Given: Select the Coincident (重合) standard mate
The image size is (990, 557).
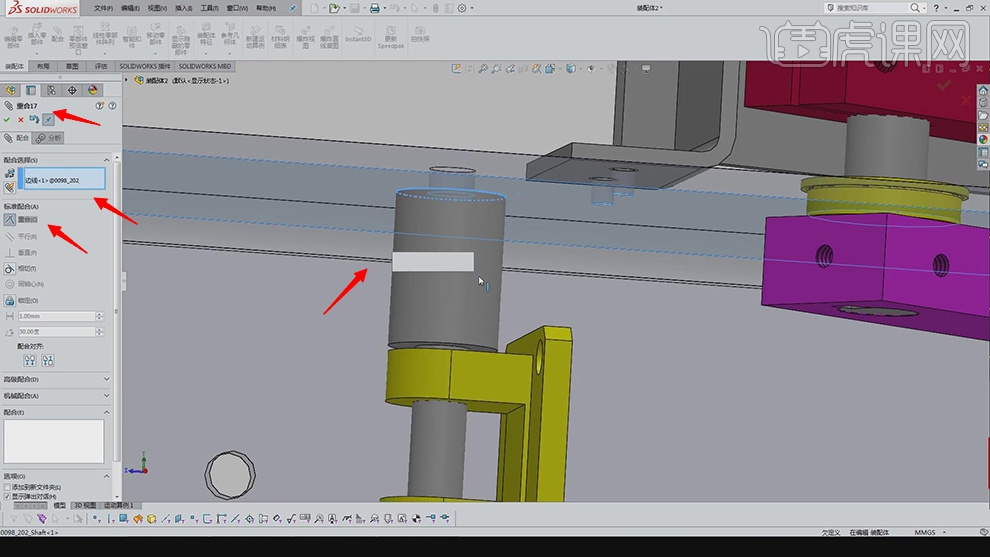Looking at the screenshot, I should click(x=10, y=219).
